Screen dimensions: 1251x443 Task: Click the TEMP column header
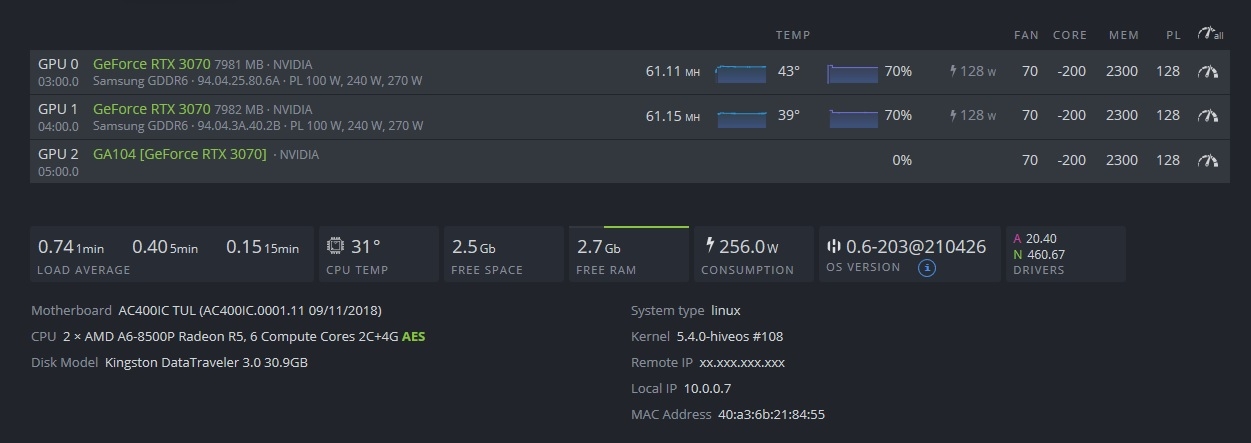coord(793,35)
